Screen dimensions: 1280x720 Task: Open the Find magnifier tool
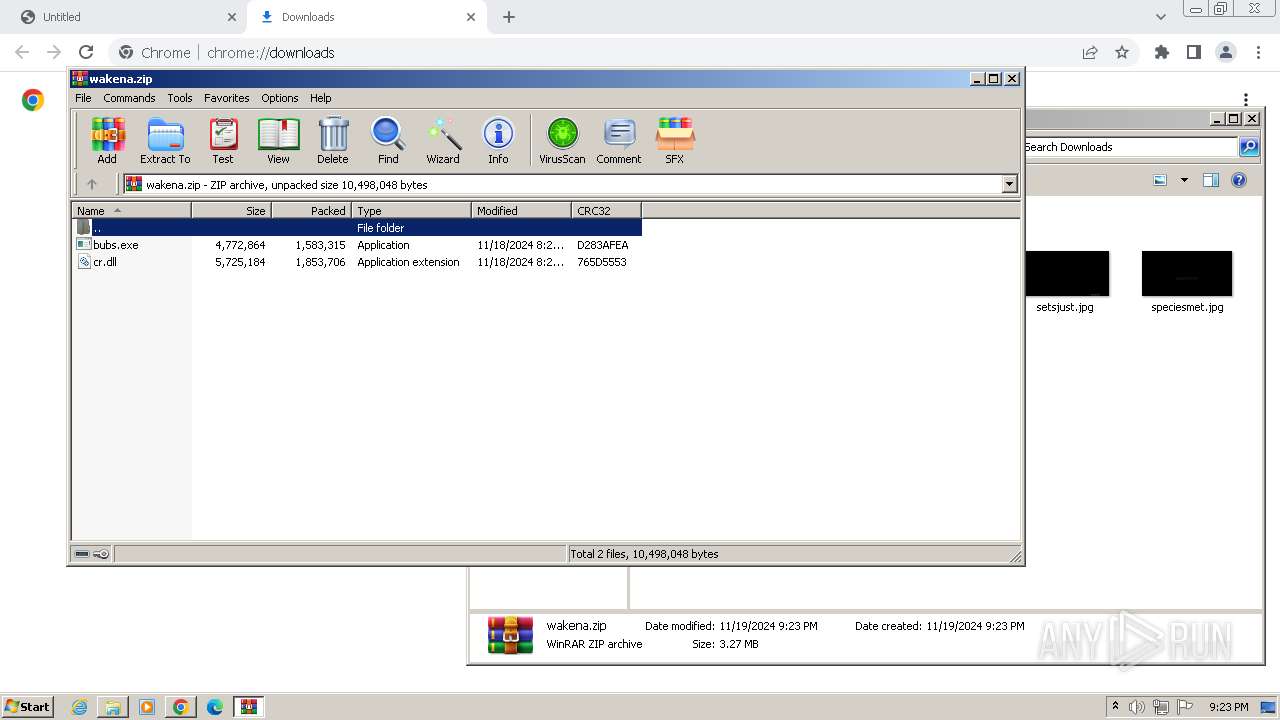388,140
